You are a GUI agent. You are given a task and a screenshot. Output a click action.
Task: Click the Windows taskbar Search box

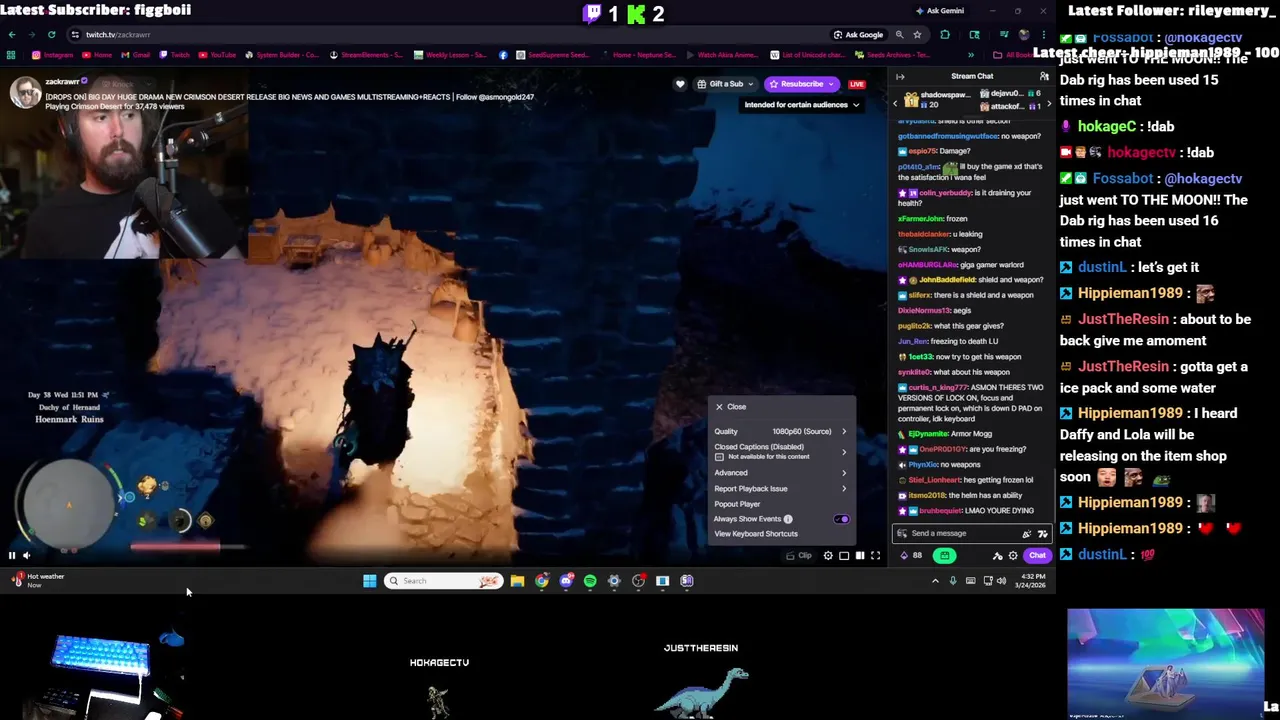(x=443, y=581)
